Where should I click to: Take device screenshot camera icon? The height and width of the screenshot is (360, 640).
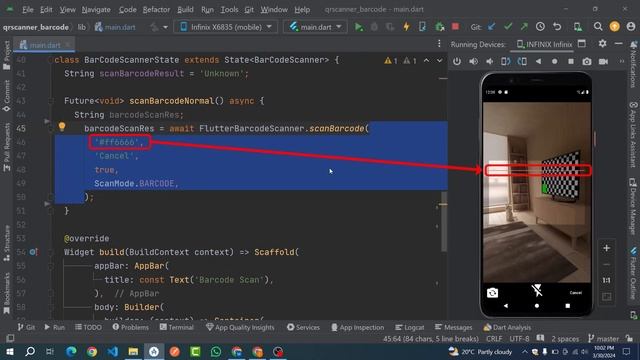(x=587, y=61)
